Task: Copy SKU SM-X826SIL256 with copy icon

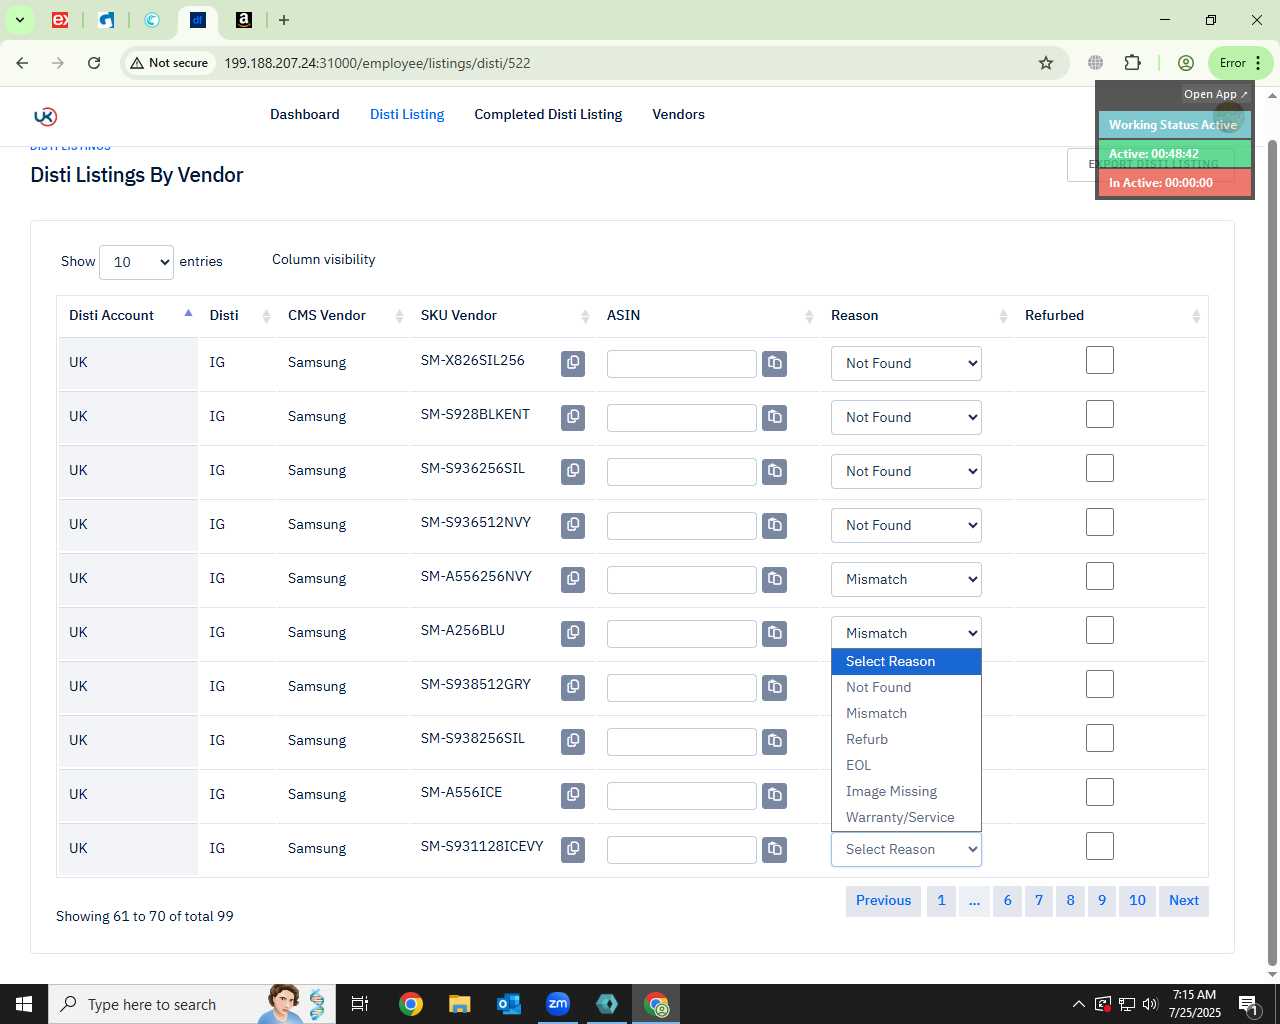Action: pos(573,363)
